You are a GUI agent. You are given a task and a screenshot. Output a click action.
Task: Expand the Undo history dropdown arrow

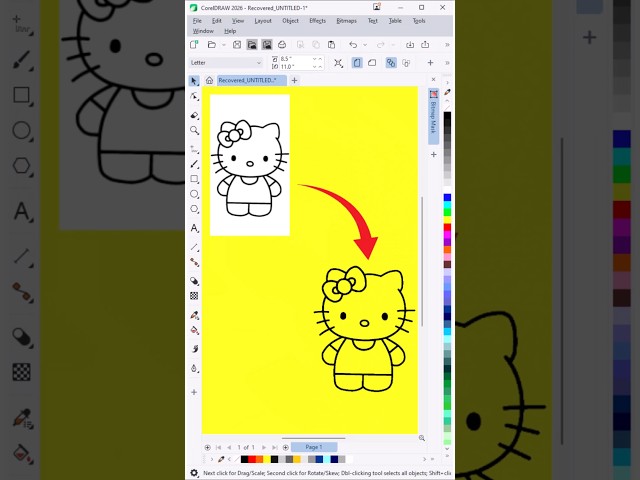coord(365,45)
